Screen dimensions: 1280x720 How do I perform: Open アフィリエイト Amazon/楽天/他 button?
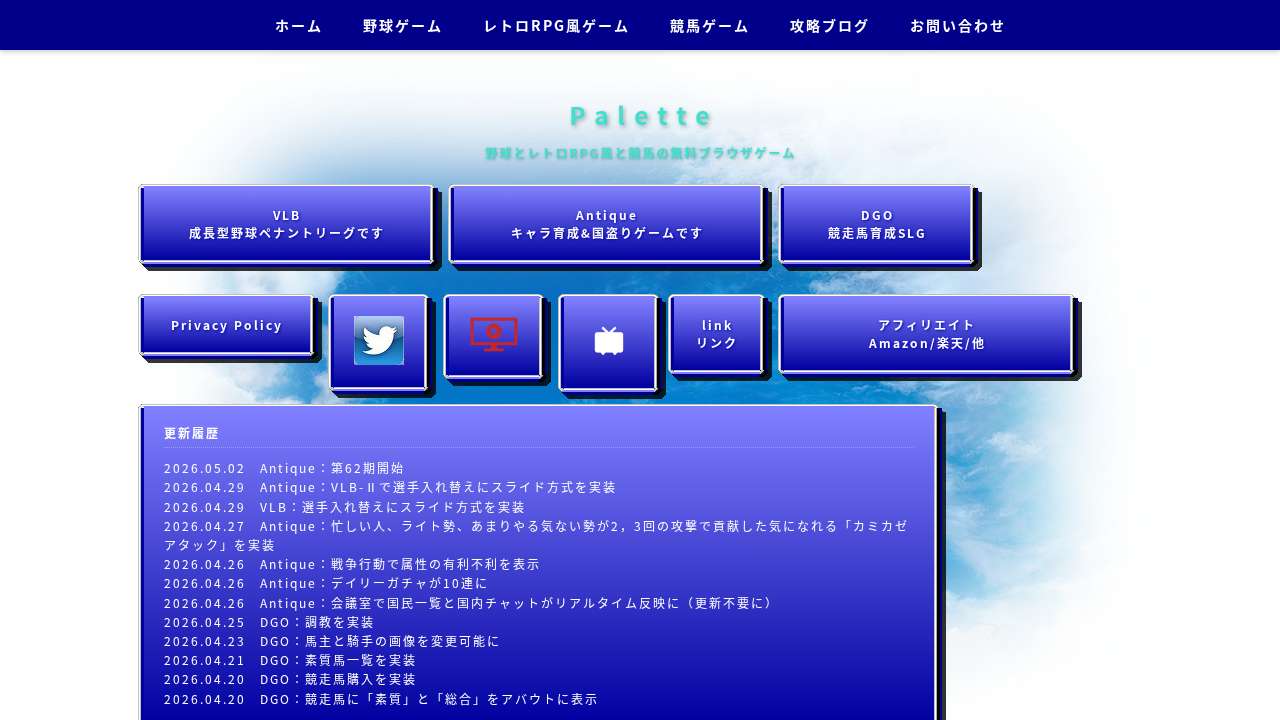[x=926, y=334]
